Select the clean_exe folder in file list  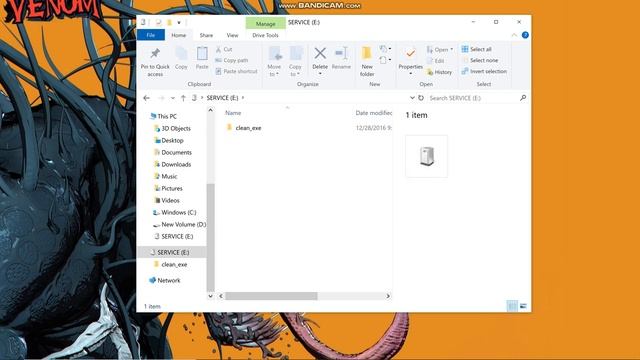248,128
